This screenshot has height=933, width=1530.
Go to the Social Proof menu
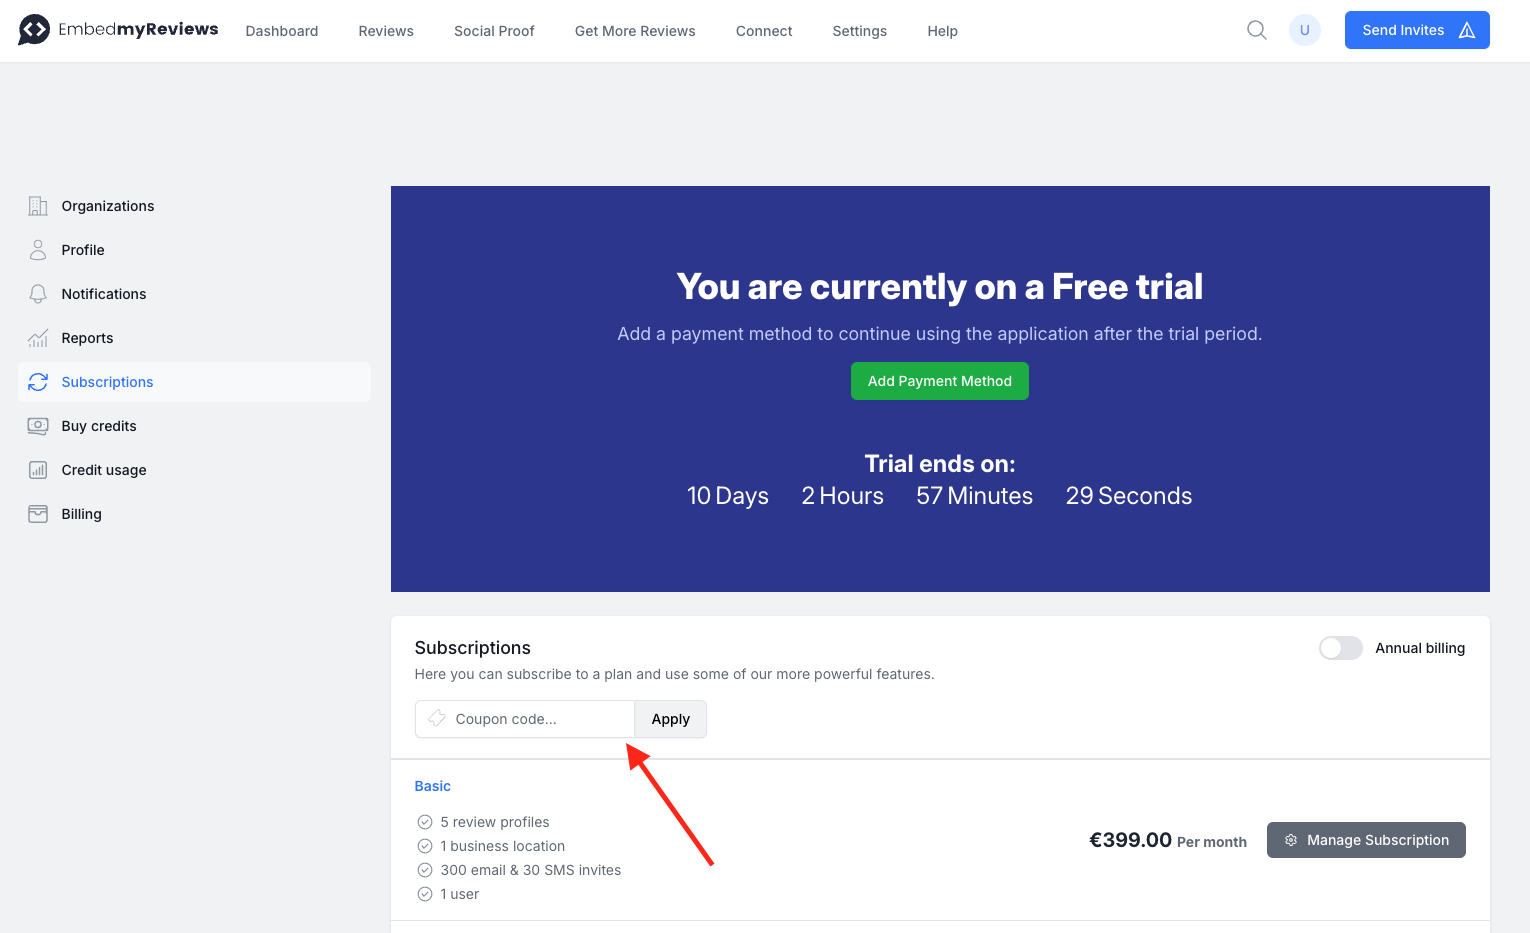click(494, 31)
